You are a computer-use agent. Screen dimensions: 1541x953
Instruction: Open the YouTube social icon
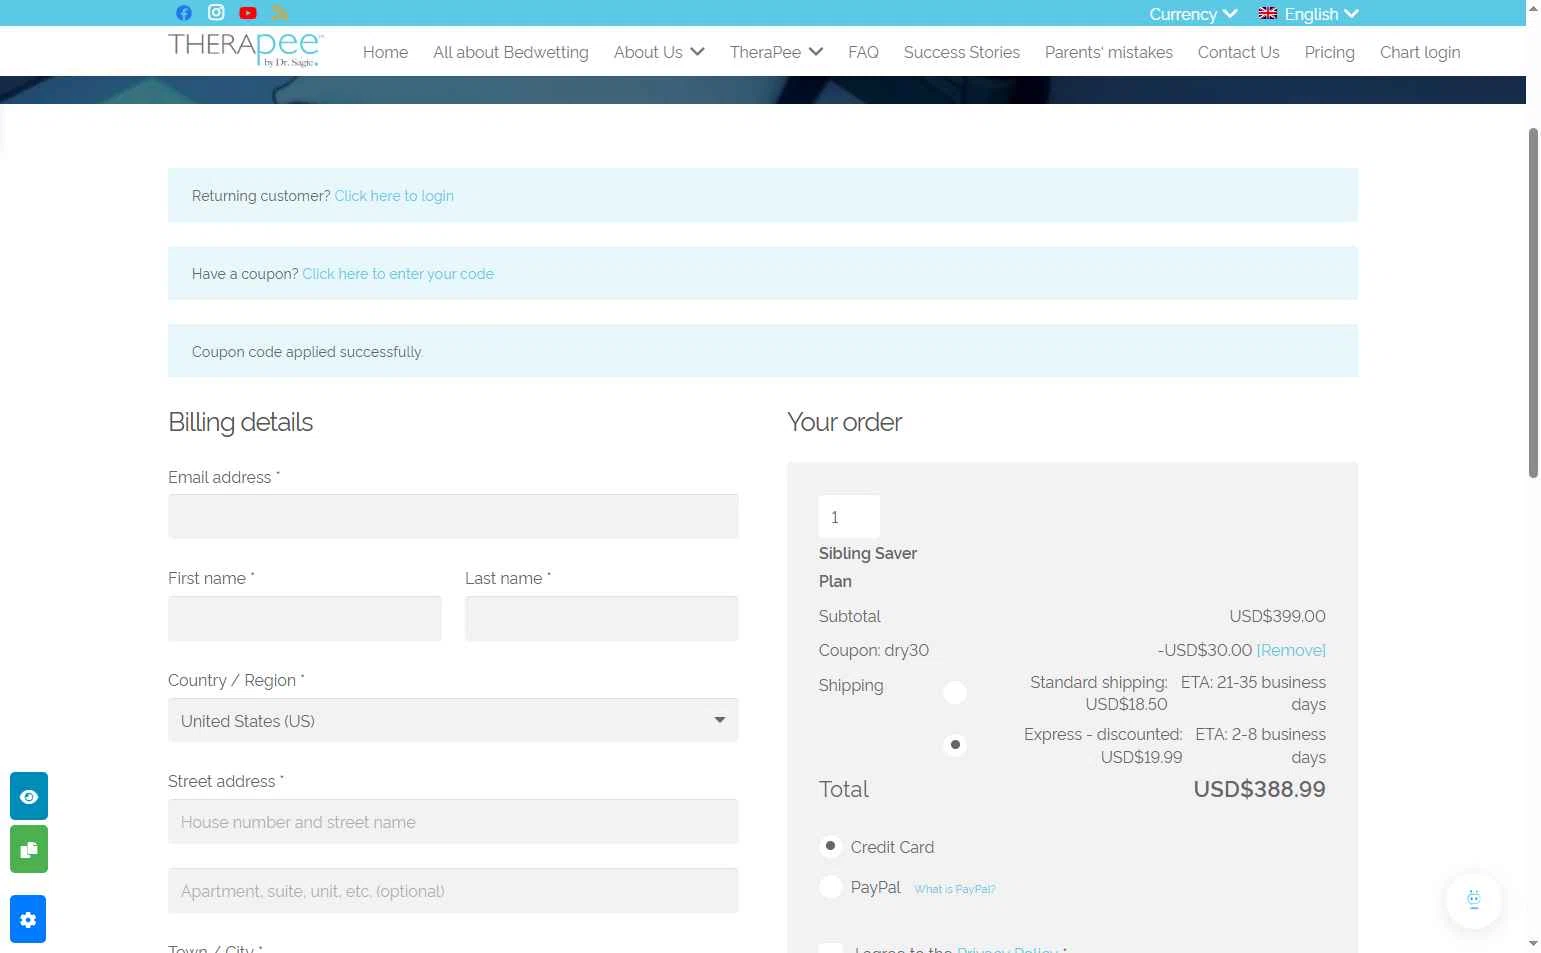[x=248, y=13]
